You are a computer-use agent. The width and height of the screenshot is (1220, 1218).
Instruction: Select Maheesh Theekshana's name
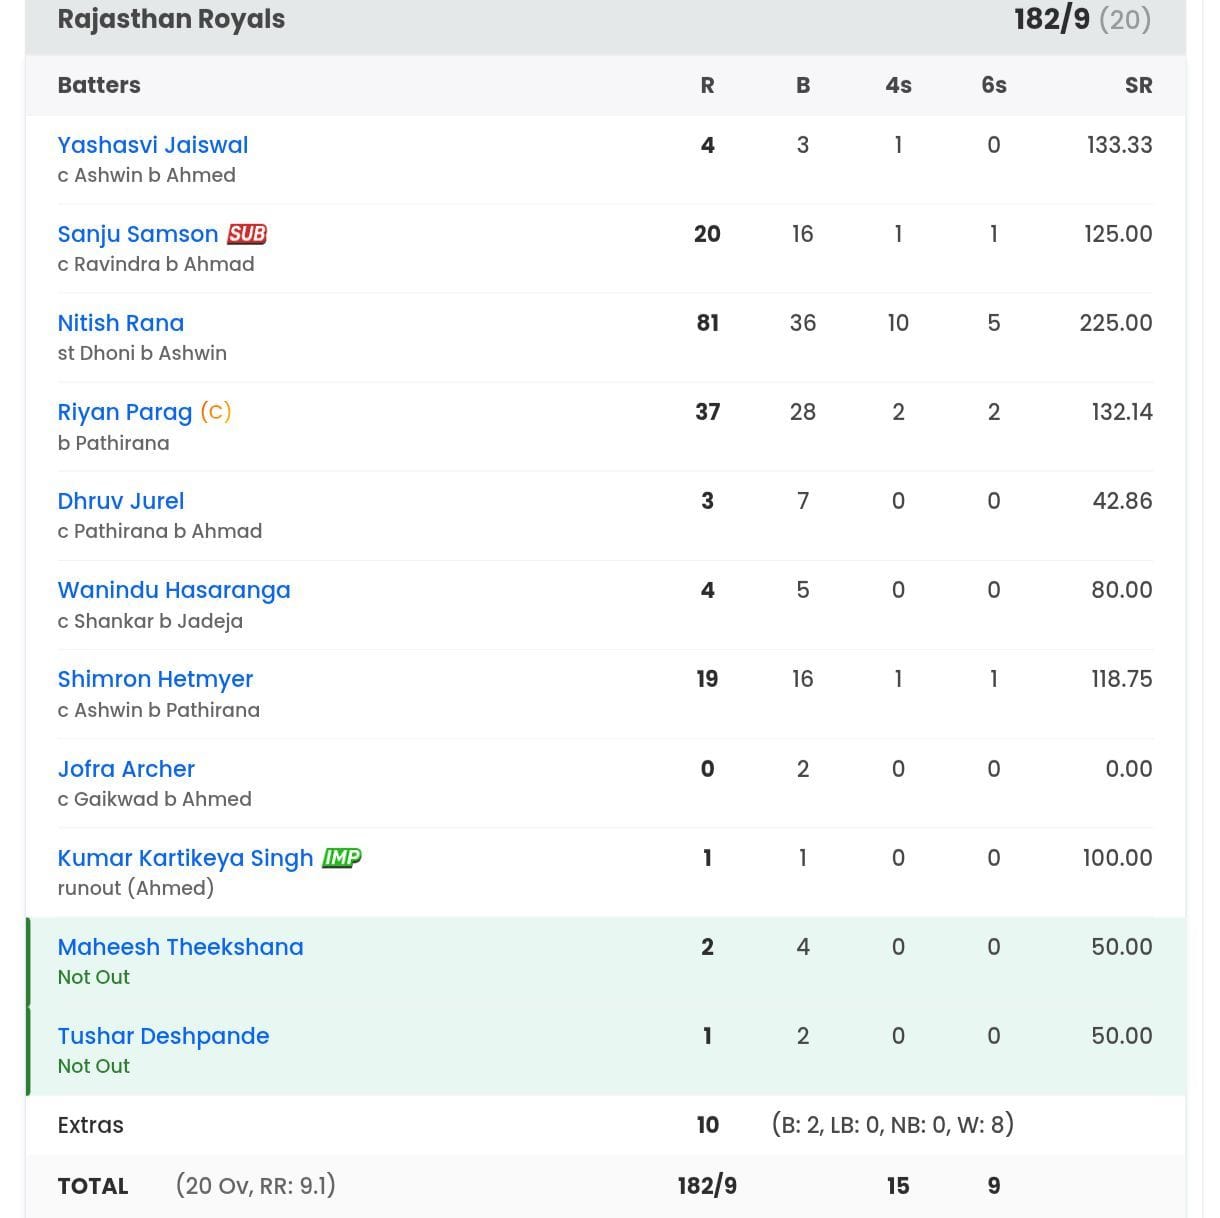[x=180, y=946]
